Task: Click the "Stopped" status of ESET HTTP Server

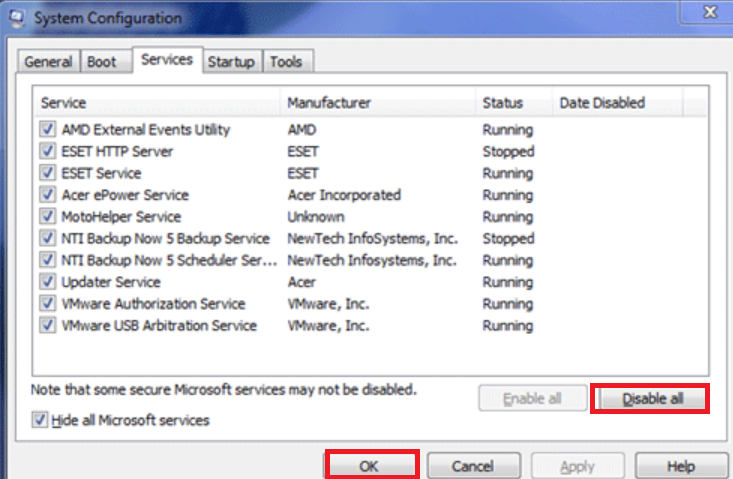Action: (508, 151)
